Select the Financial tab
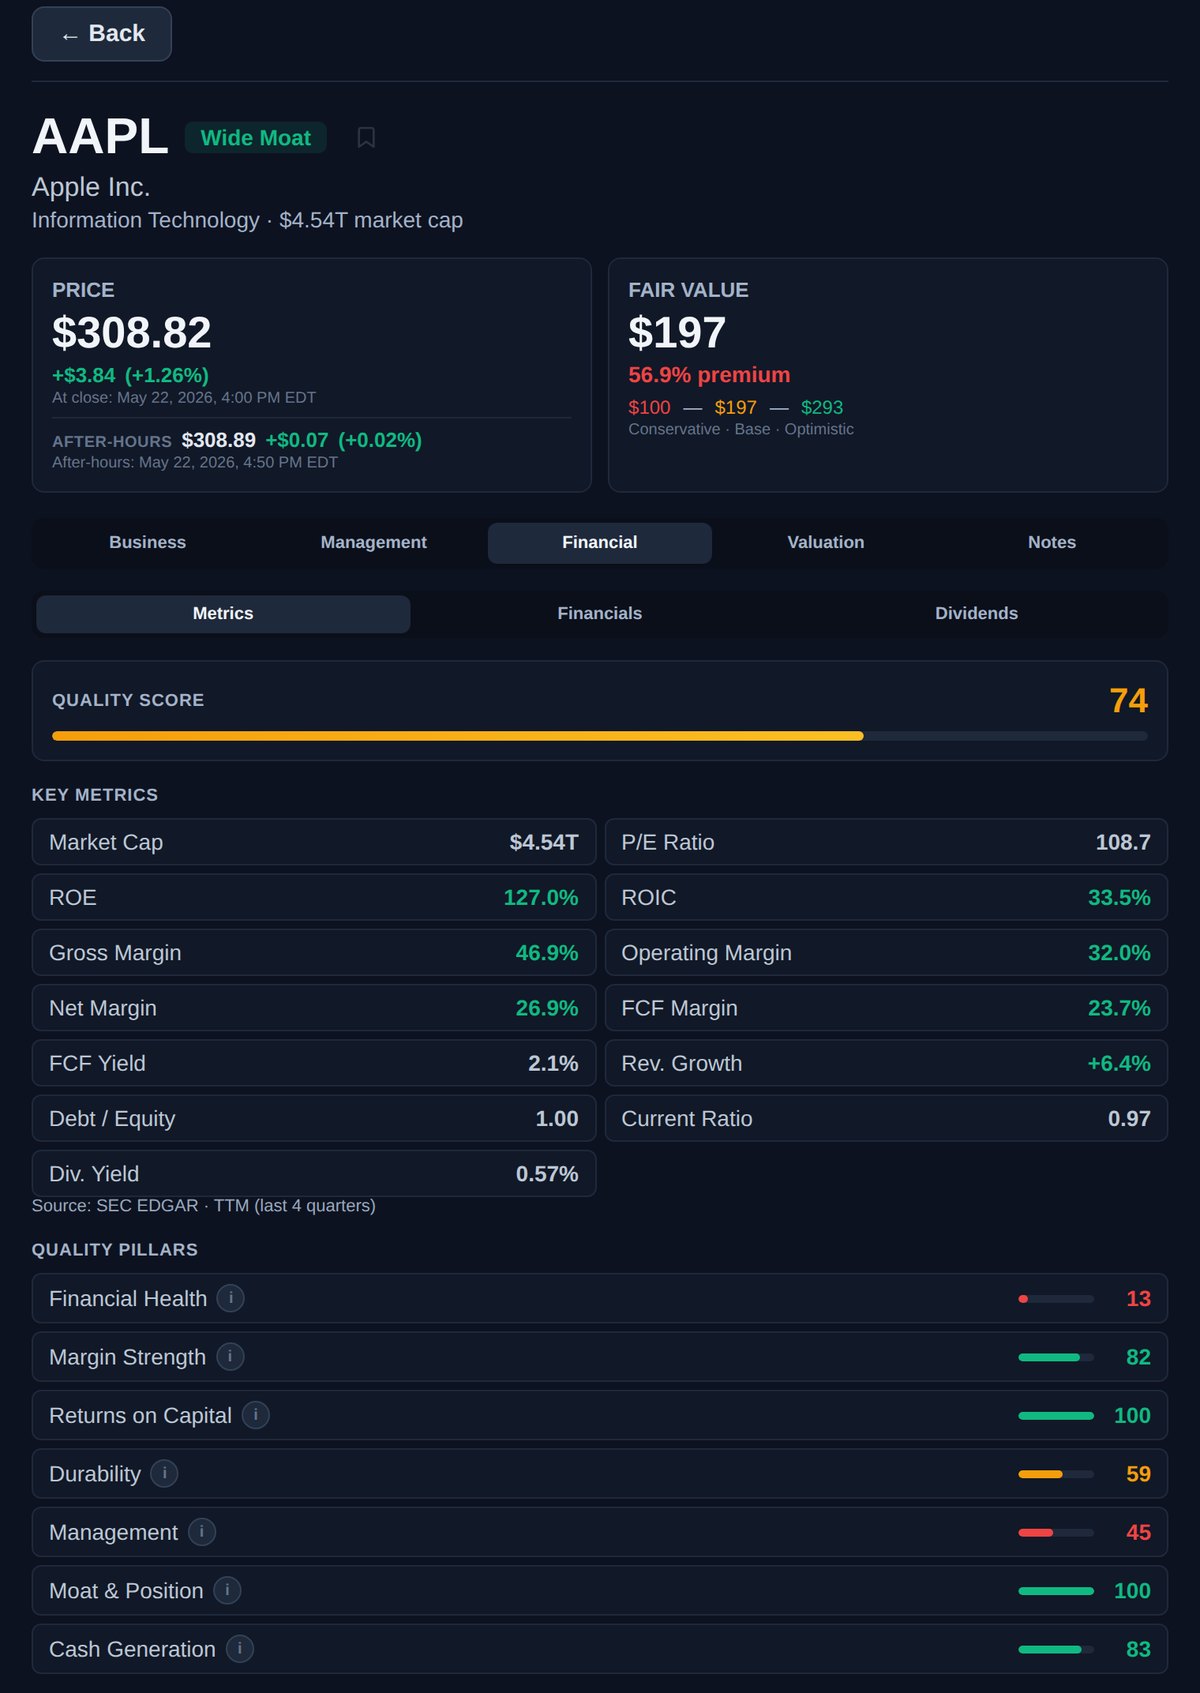This screenshot has width=1200, height=1693. point(600,542)
